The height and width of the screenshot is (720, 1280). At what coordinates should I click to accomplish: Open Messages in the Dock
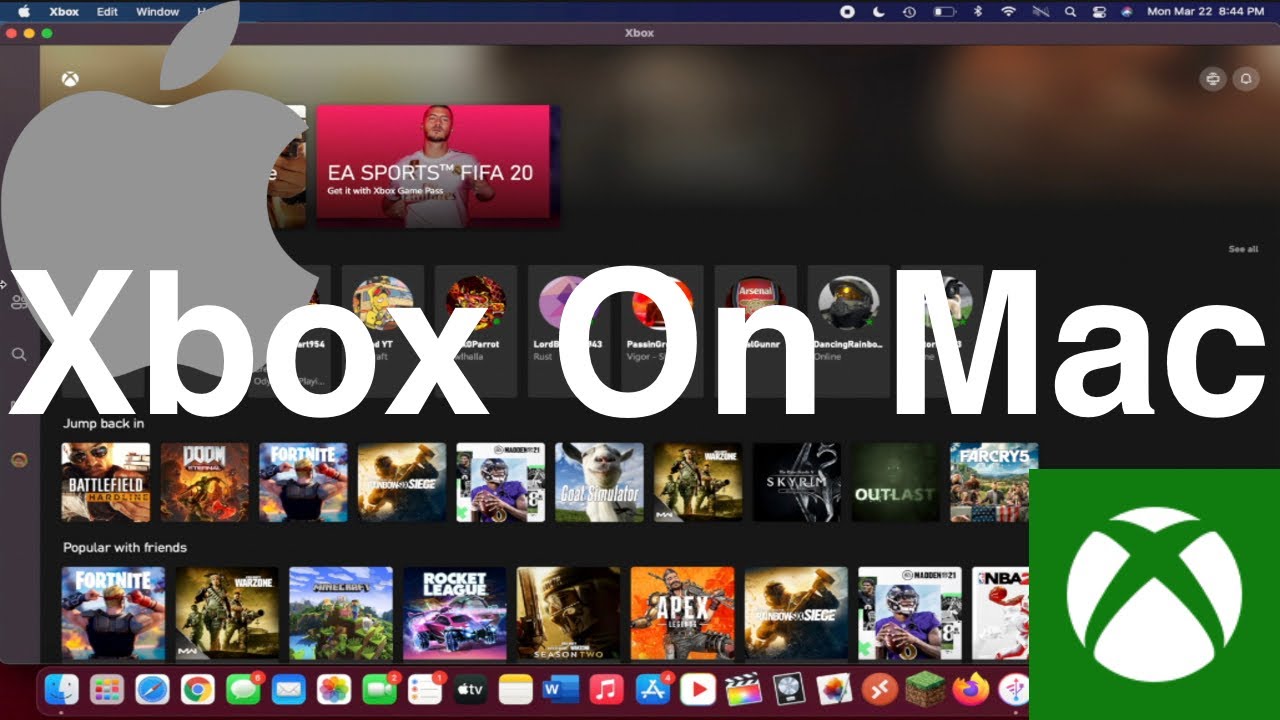[243, 689]
